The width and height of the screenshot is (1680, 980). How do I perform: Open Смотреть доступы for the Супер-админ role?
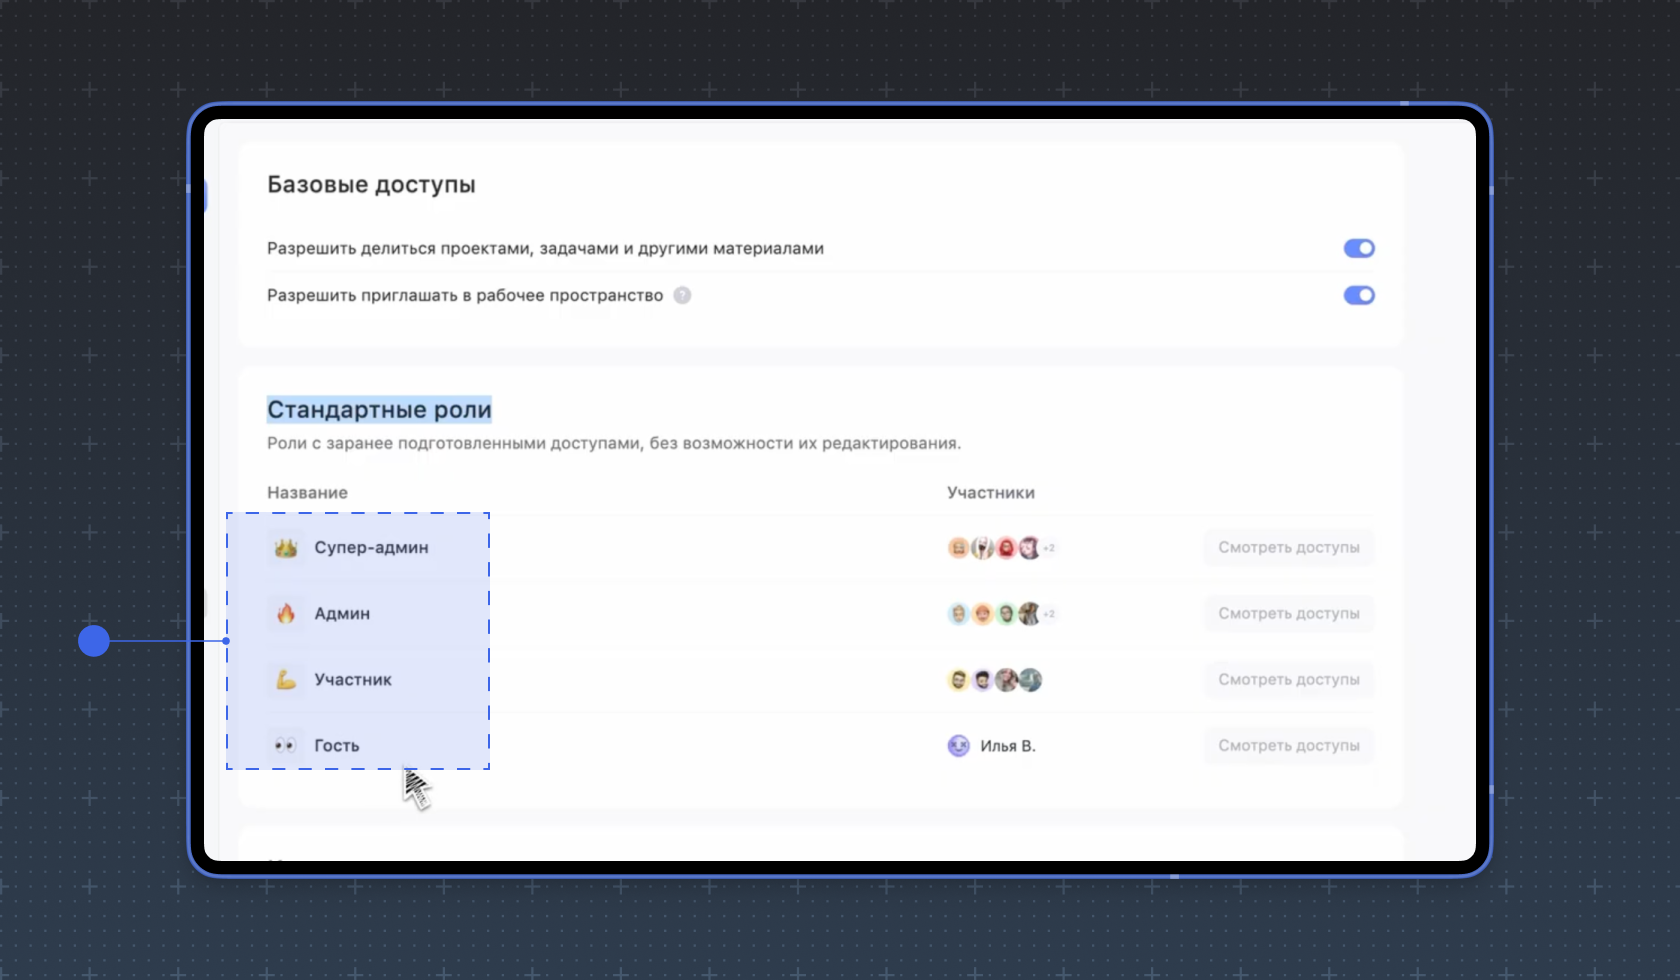click(x=1288, y=547)
